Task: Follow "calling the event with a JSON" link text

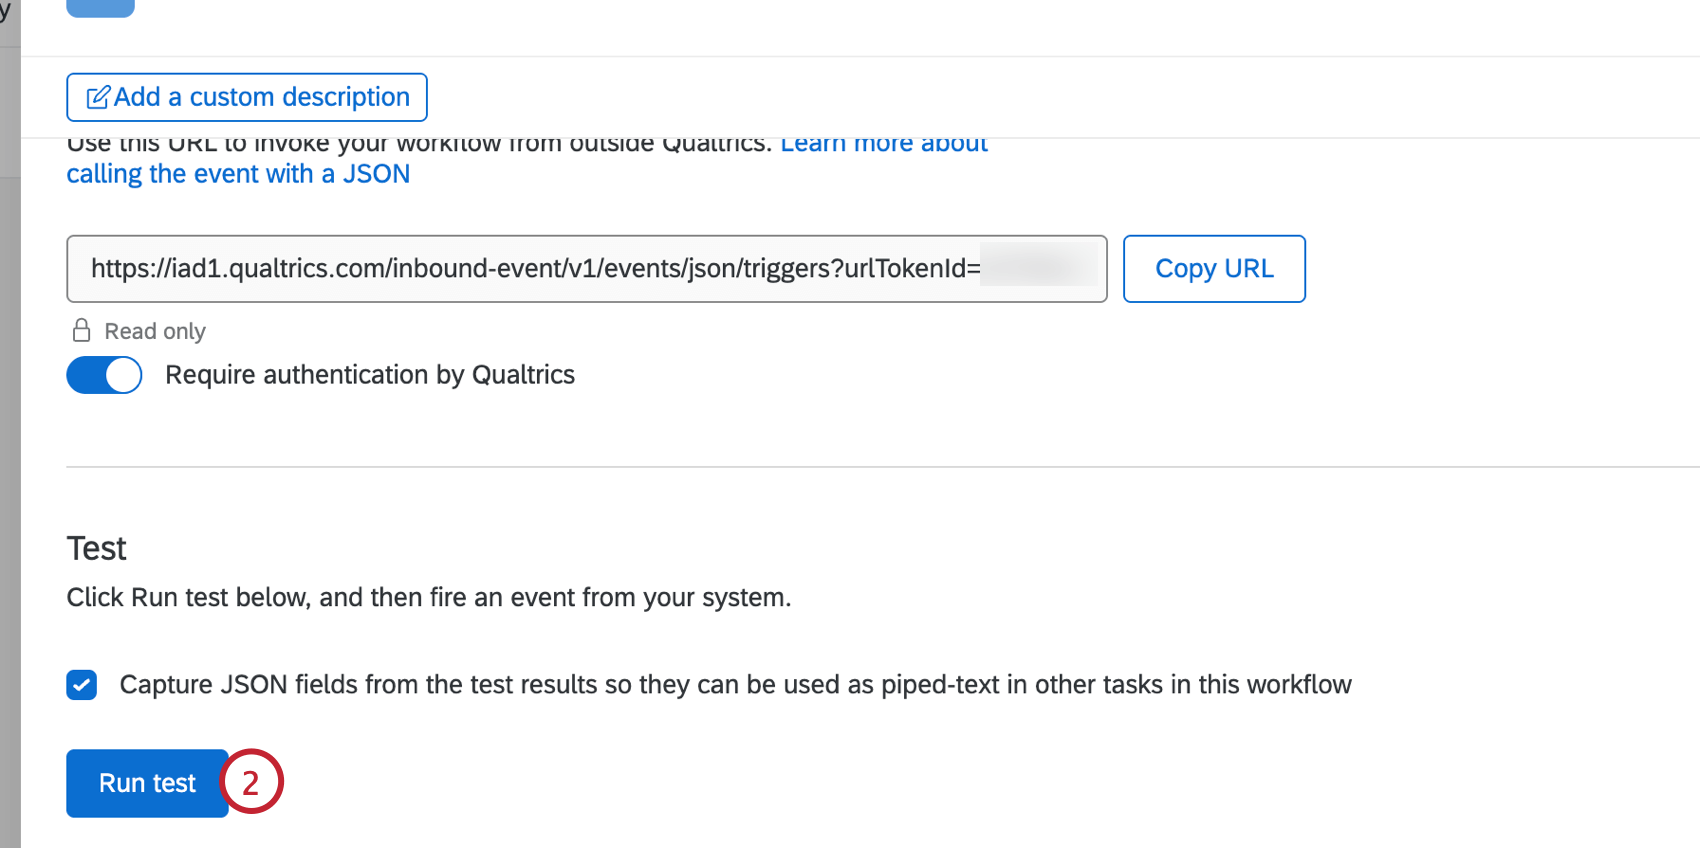Action: pos(238,174)
